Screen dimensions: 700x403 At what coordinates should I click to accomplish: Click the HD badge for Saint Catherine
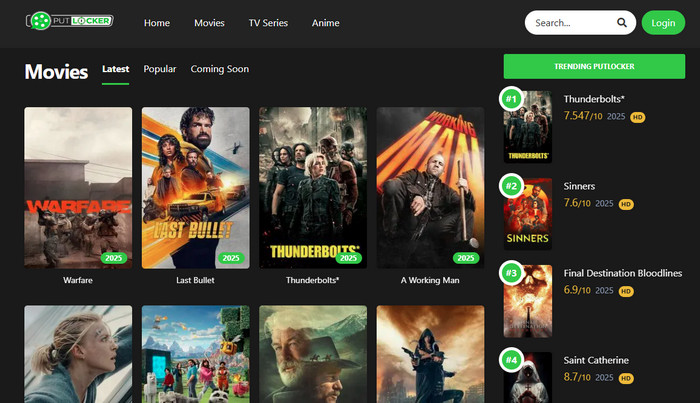tap(626, 378)
